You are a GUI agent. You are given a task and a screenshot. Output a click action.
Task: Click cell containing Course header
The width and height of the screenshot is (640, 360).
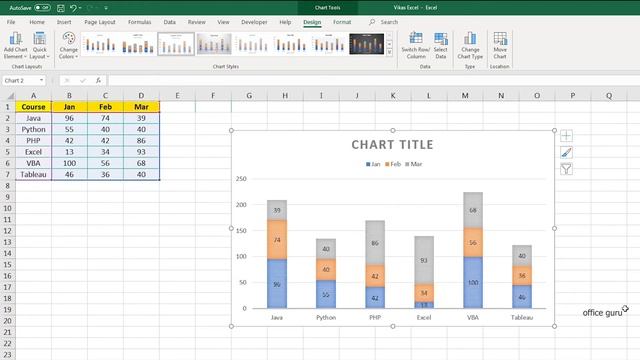pyautogui.click(x=33, y=107)
